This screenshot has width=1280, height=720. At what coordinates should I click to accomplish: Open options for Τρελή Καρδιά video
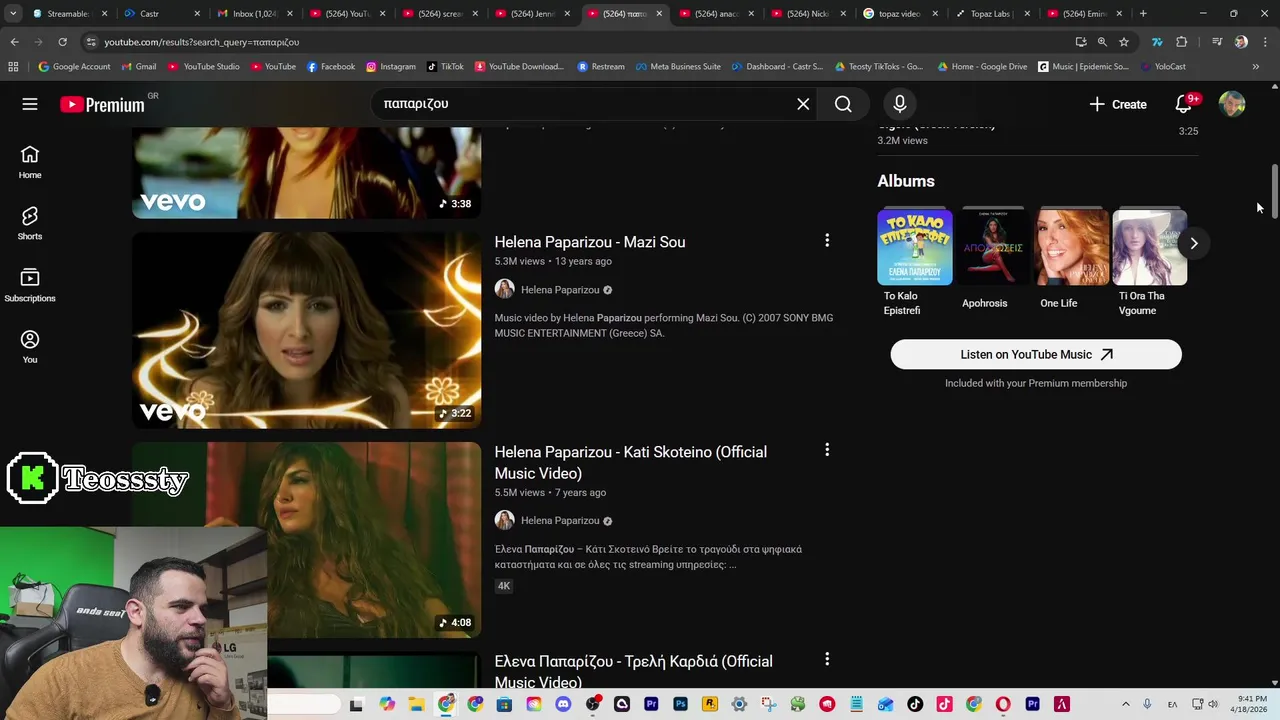827,660
